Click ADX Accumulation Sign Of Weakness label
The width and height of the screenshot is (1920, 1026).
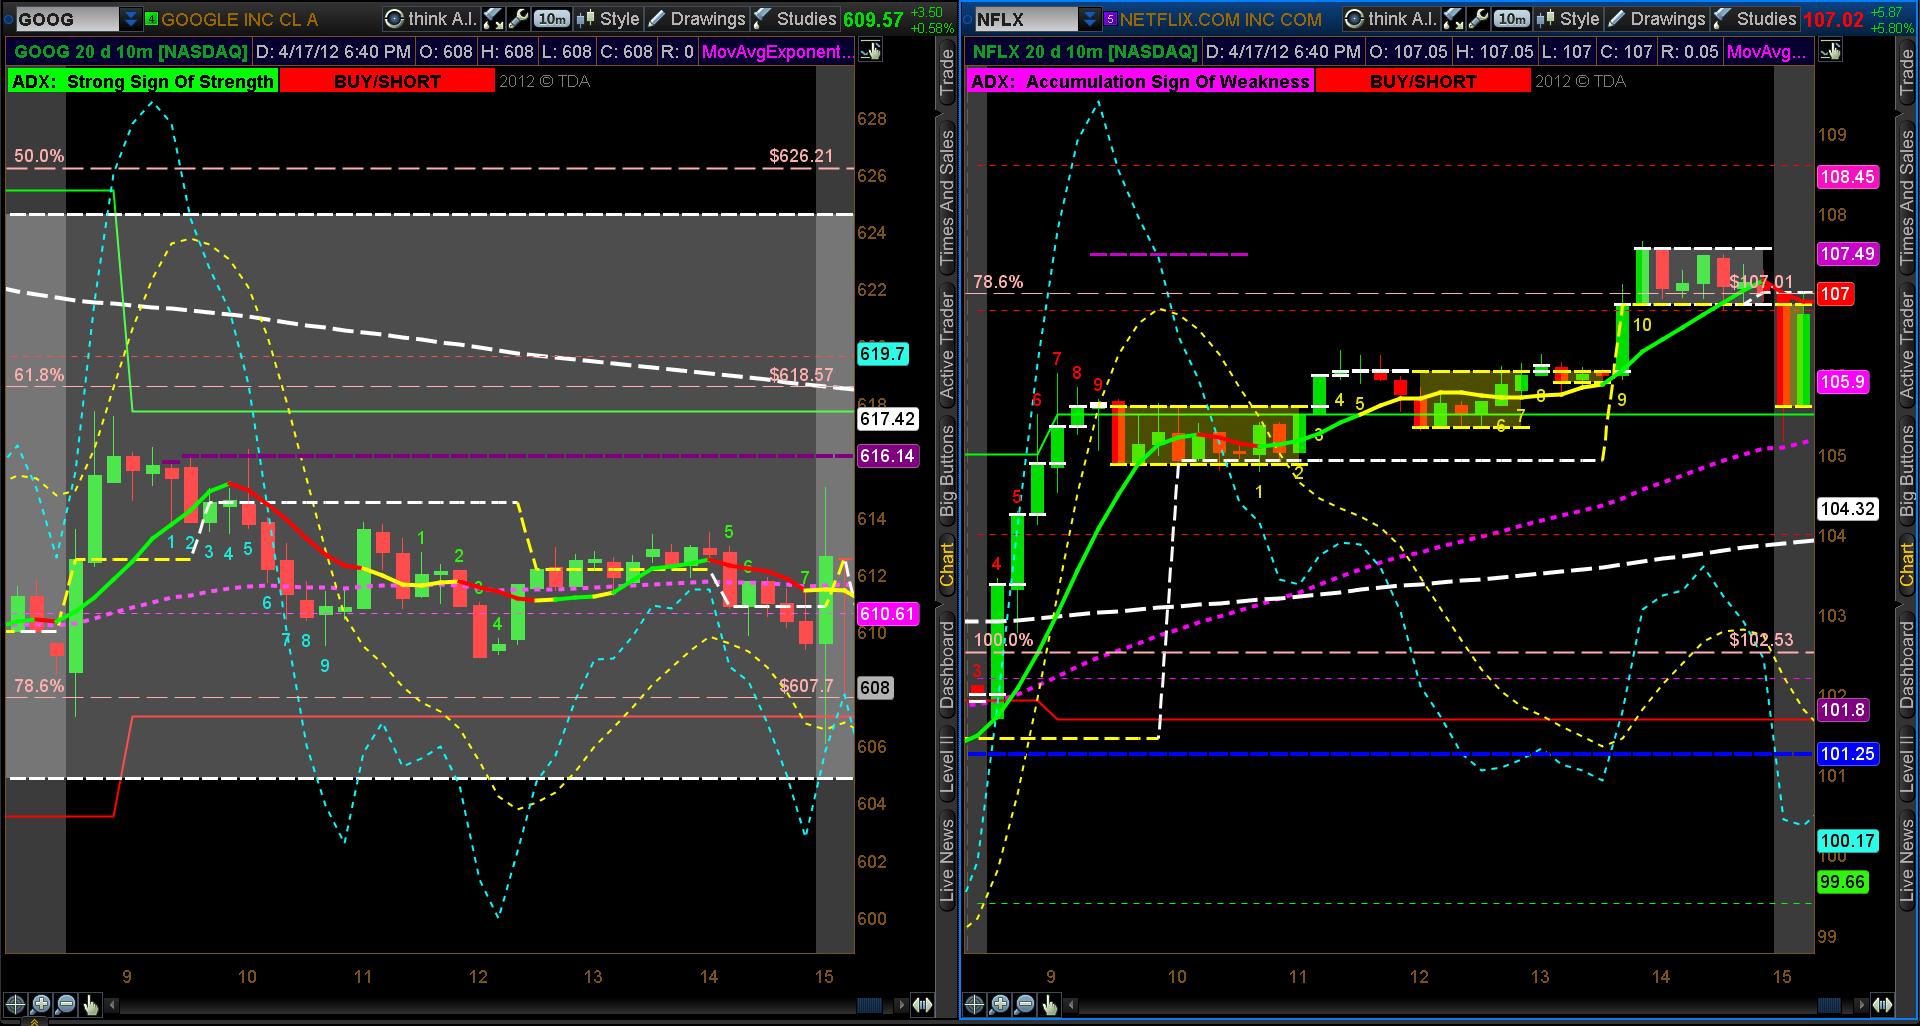click(1141, 82)
